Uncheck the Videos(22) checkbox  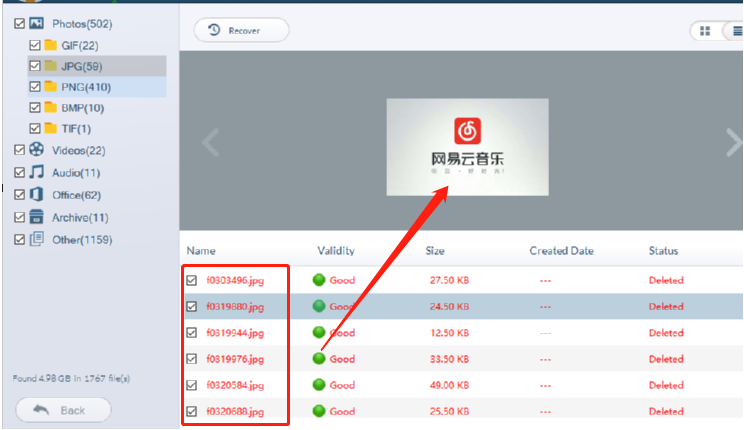click(x=19, y=150)
